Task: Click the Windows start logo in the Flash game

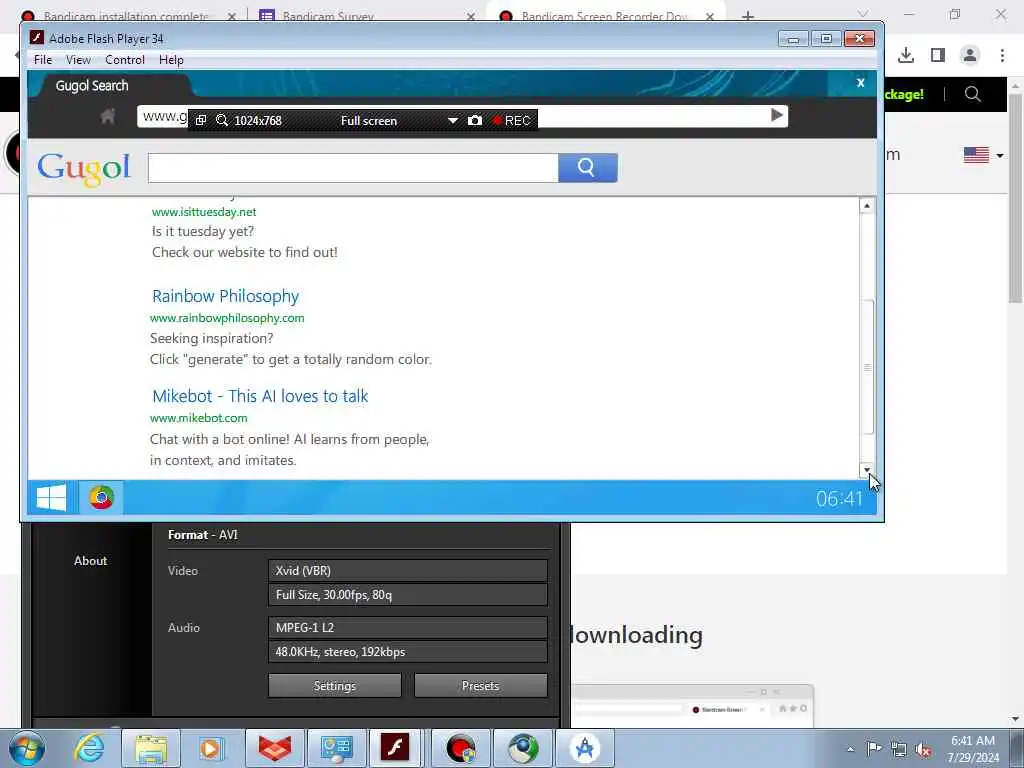Action: pos(51,498)
